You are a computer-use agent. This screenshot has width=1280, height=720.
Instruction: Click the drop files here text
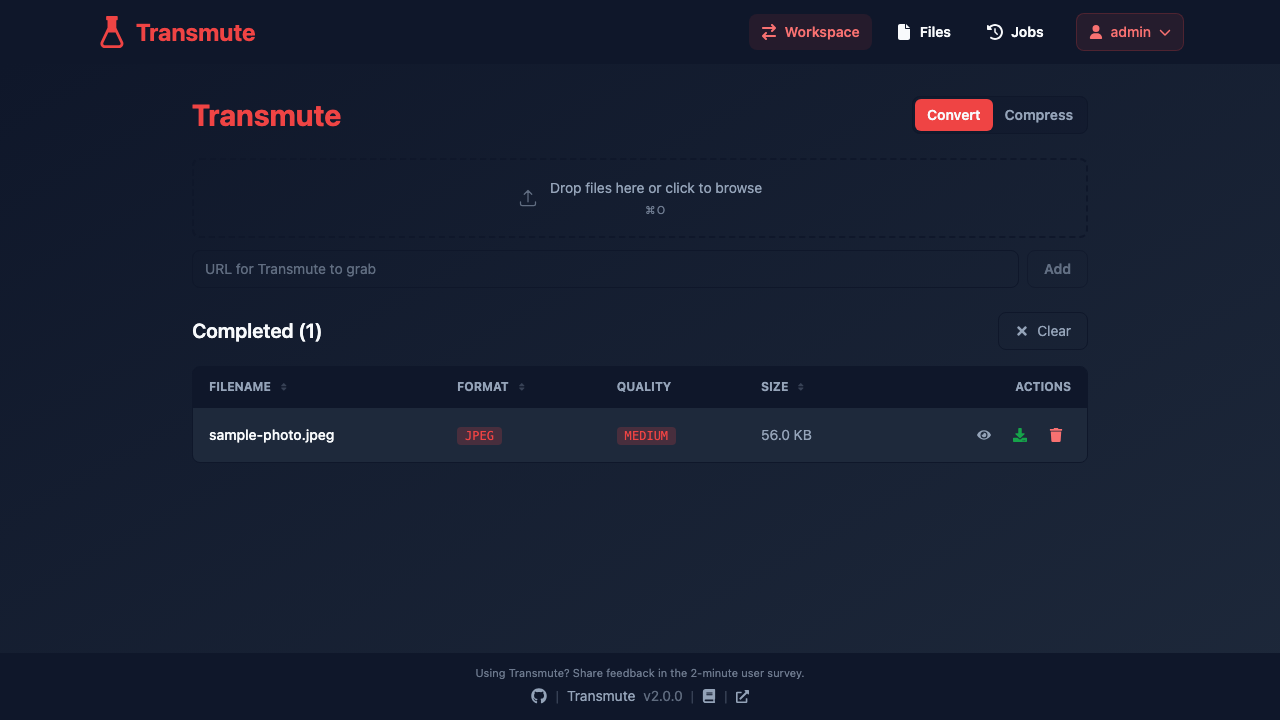point(656,188)
